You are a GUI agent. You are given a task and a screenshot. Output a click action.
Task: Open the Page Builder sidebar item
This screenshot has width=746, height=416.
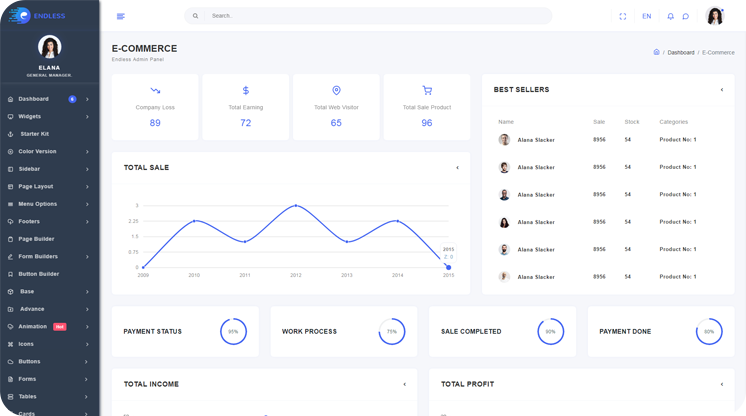36,239
